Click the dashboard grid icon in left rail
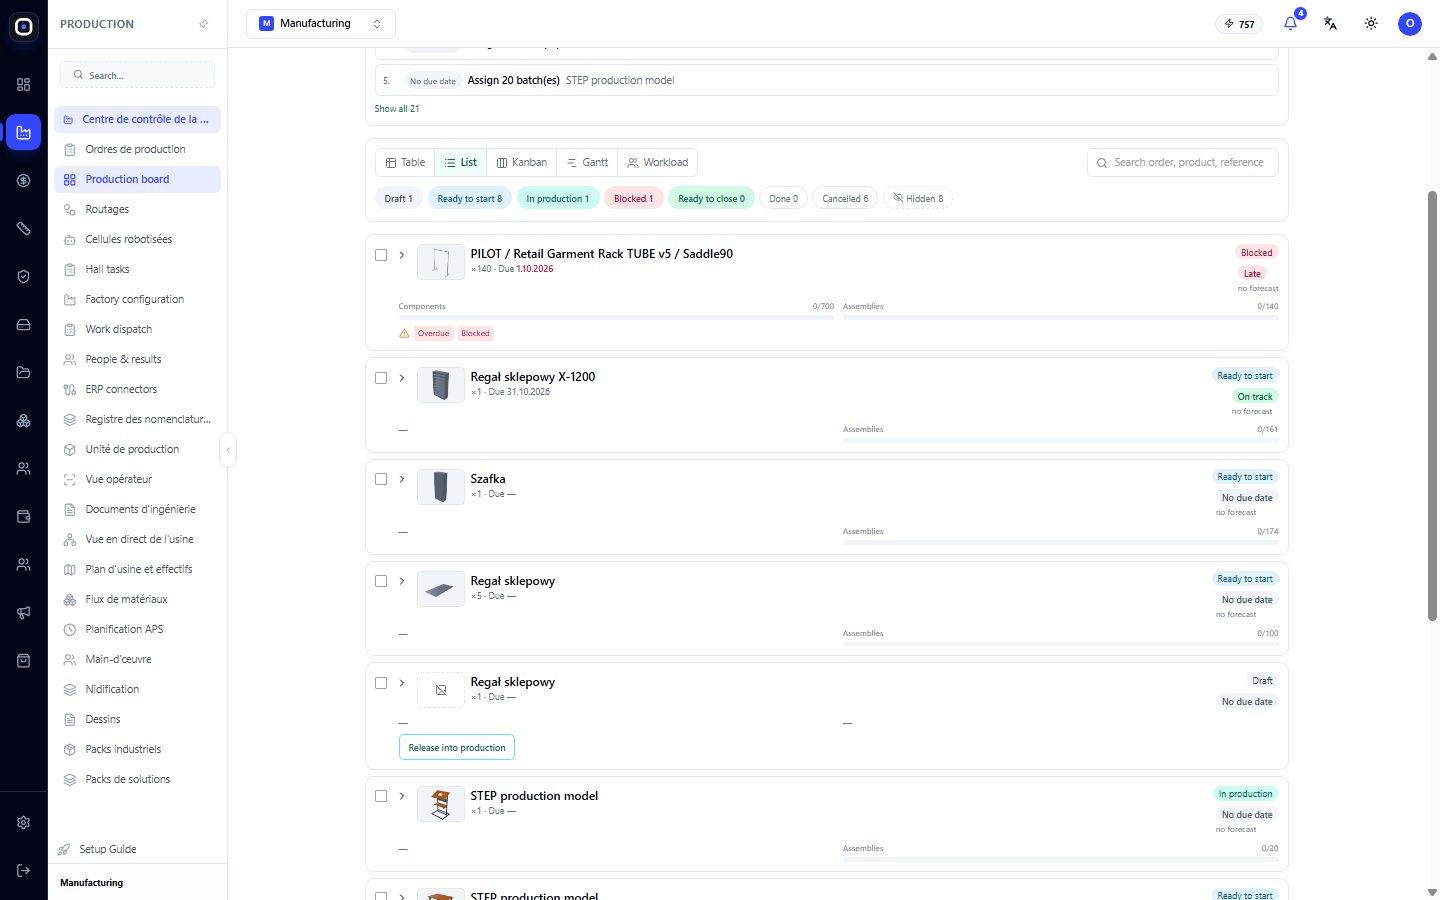1440x900 pixels. click(23, 84)
